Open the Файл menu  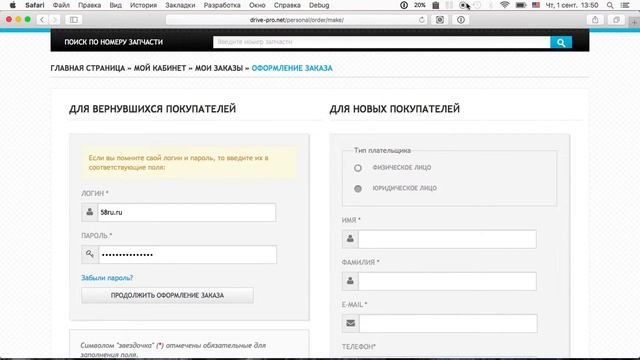61,5
